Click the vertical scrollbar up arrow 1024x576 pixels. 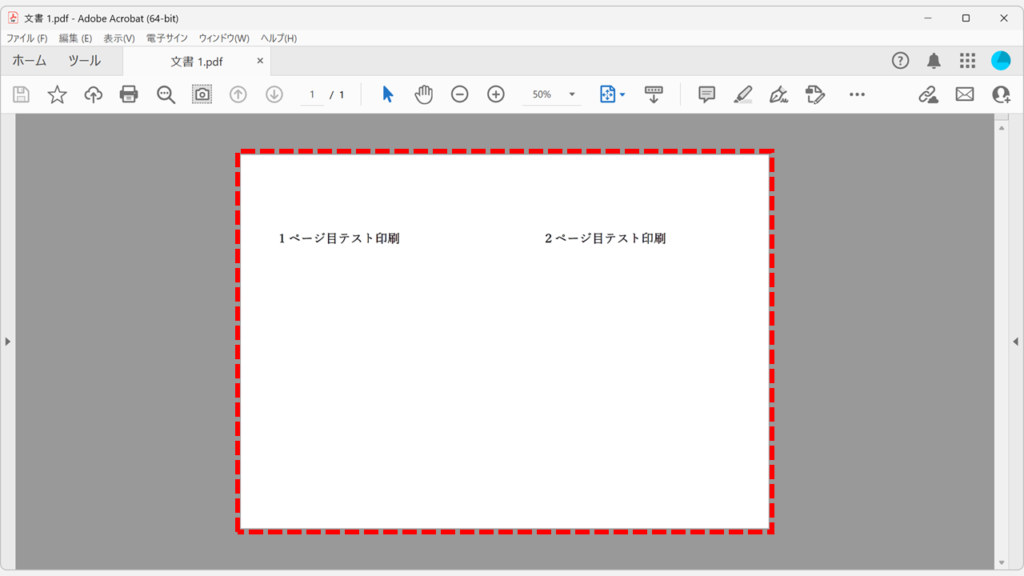click(1002, 128)
